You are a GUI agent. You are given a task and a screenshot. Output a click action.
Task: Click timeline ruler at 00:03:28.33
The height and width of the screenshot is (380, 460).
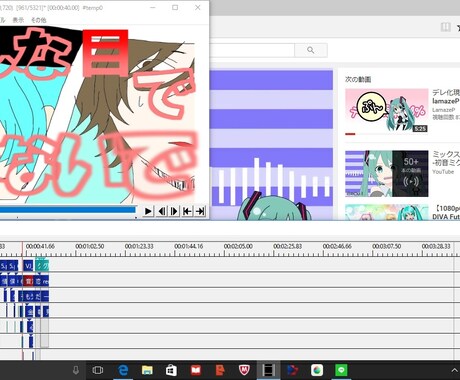436,246
